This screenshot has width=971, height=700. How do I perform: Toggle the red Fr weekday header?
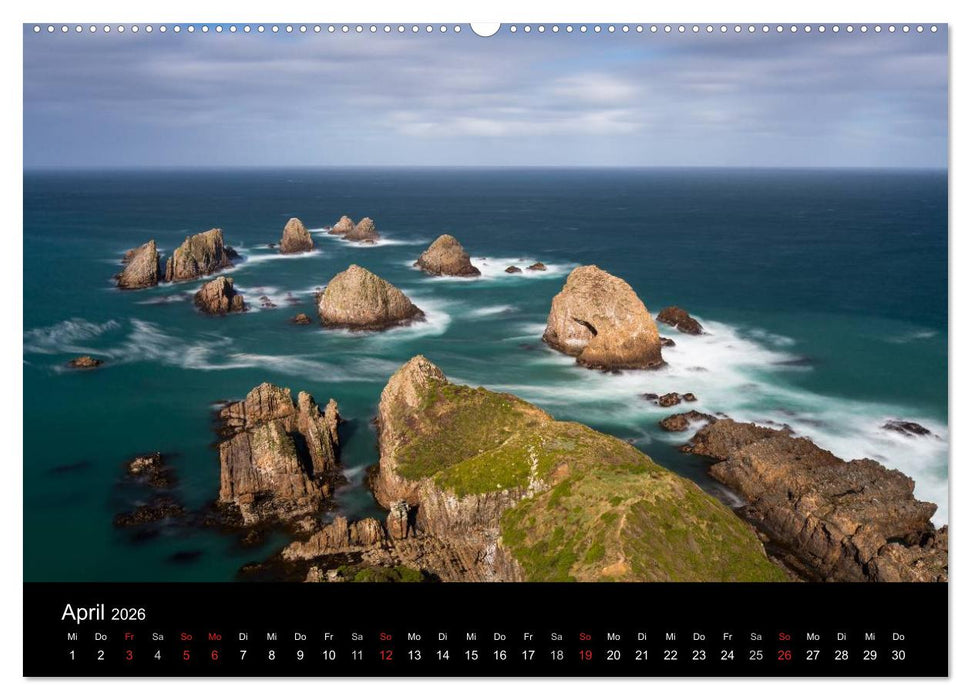[x=128, y=634]
